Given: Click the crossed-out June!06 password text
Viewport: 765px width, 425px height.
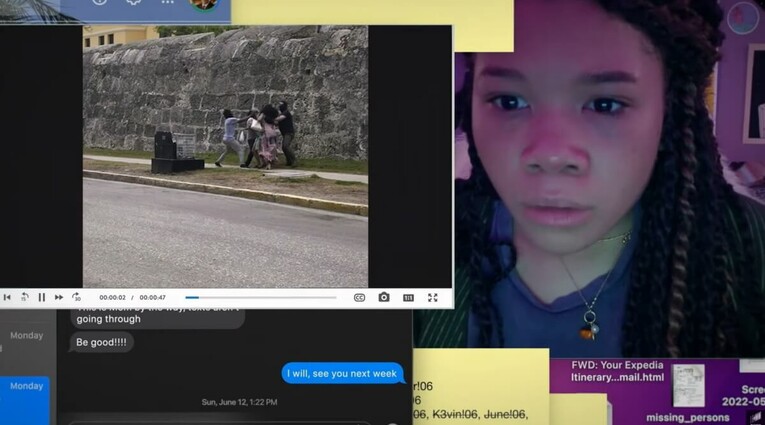Looking at the screenshot, I should coord(505,415).
